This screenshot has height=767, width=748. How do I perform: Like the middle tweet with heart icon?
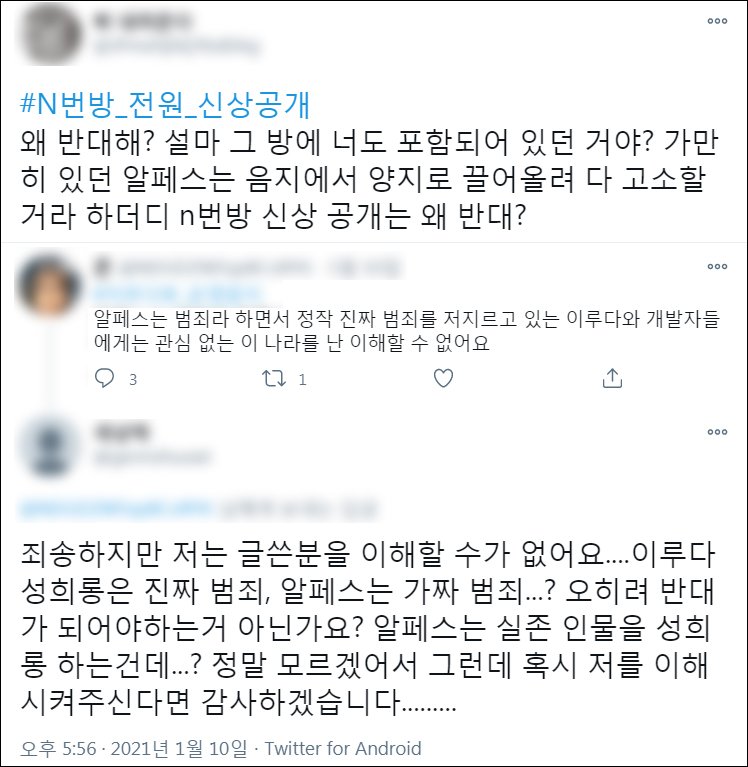click(x=443, y=379)
